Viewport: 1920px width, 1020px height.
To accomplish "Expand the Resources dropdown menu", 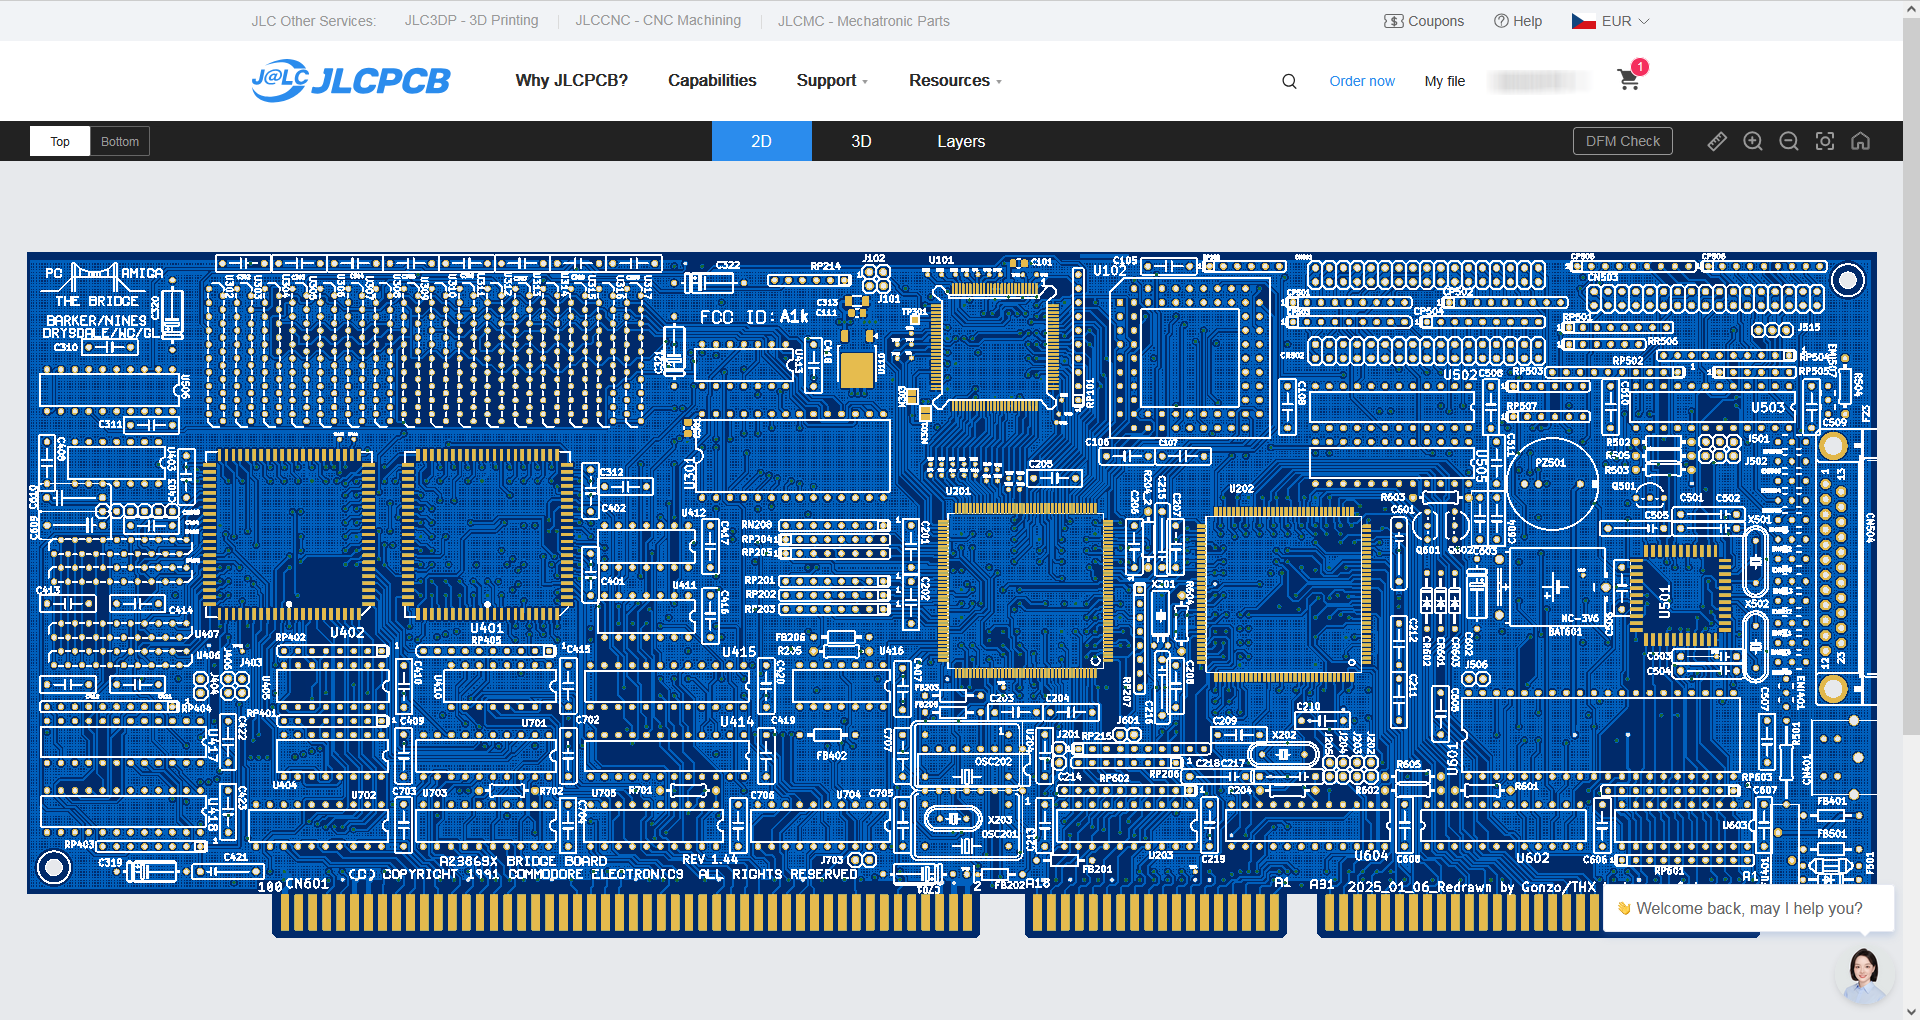I will tap(955, 80).
